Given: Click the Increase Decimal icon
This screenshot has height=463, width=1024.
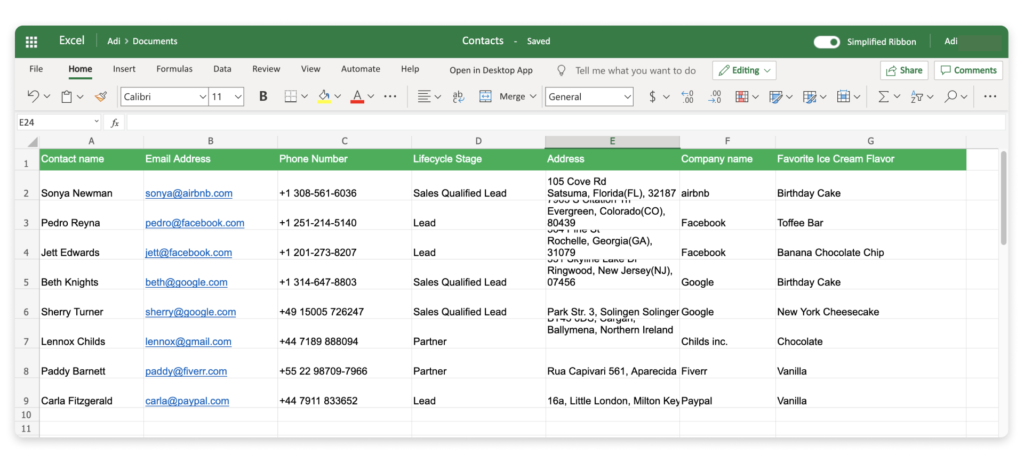Looking at the screenshot, I should click(687, 97).
